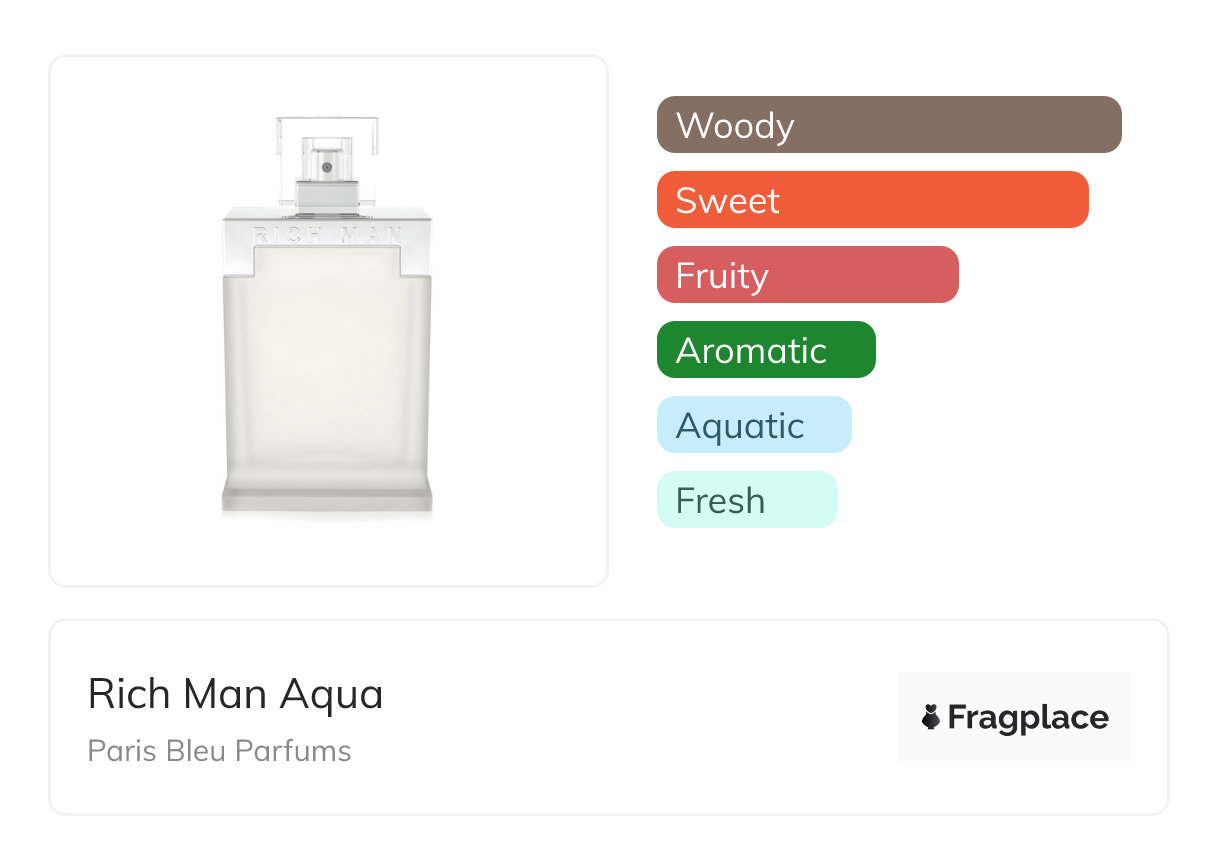The height and width of the screenshot is (864, 1218).
Task: Select the orange Sweet accord bar
Action: tap(872, 200)
